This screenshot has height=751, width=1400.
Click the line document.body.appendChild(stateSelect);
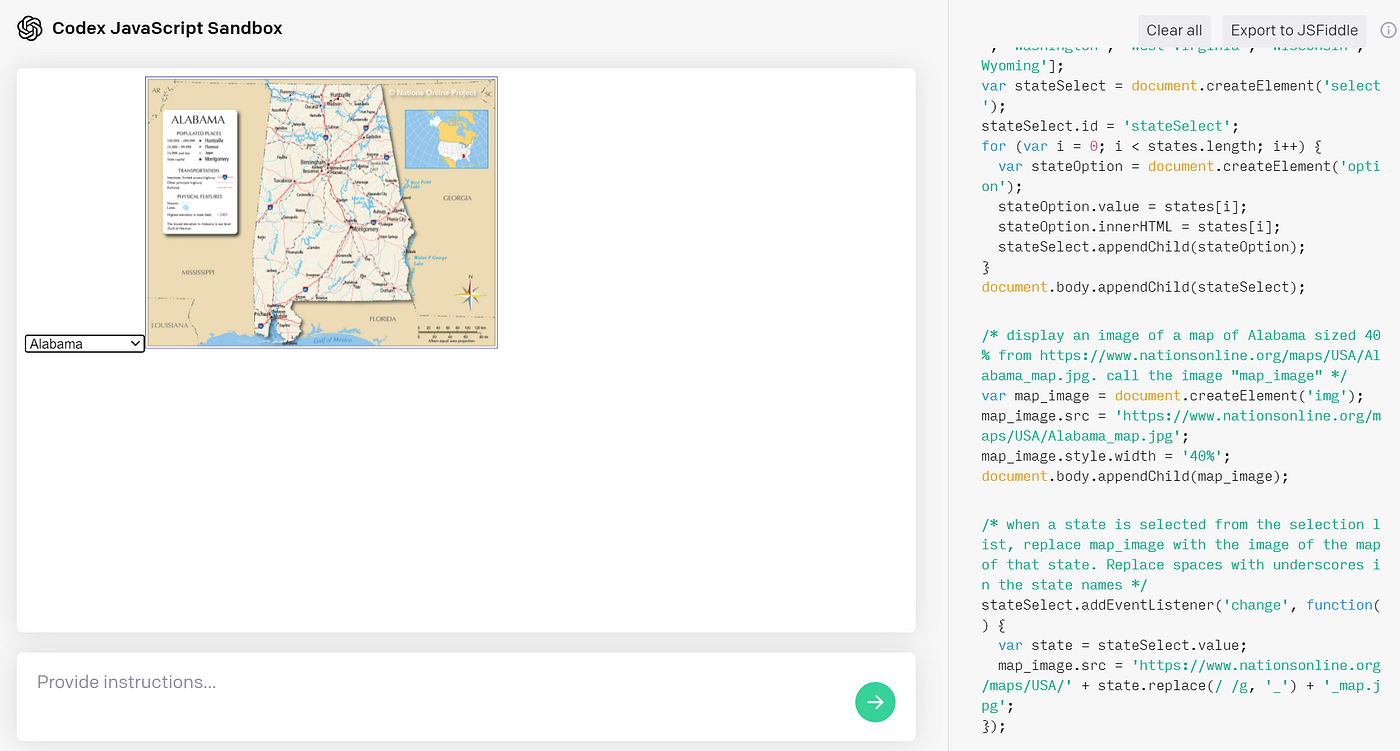[x=1144, y=287]
